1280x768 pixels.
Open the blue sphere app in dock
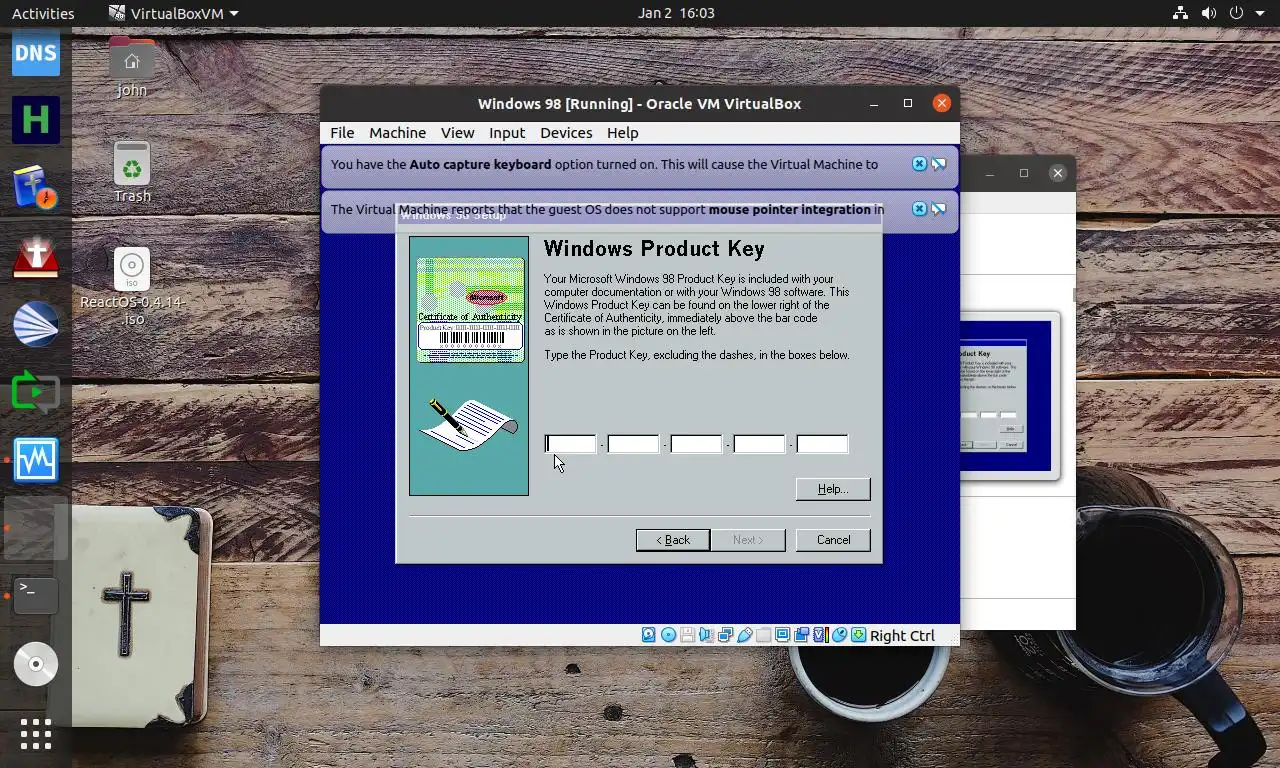click(x=36, y=324)
